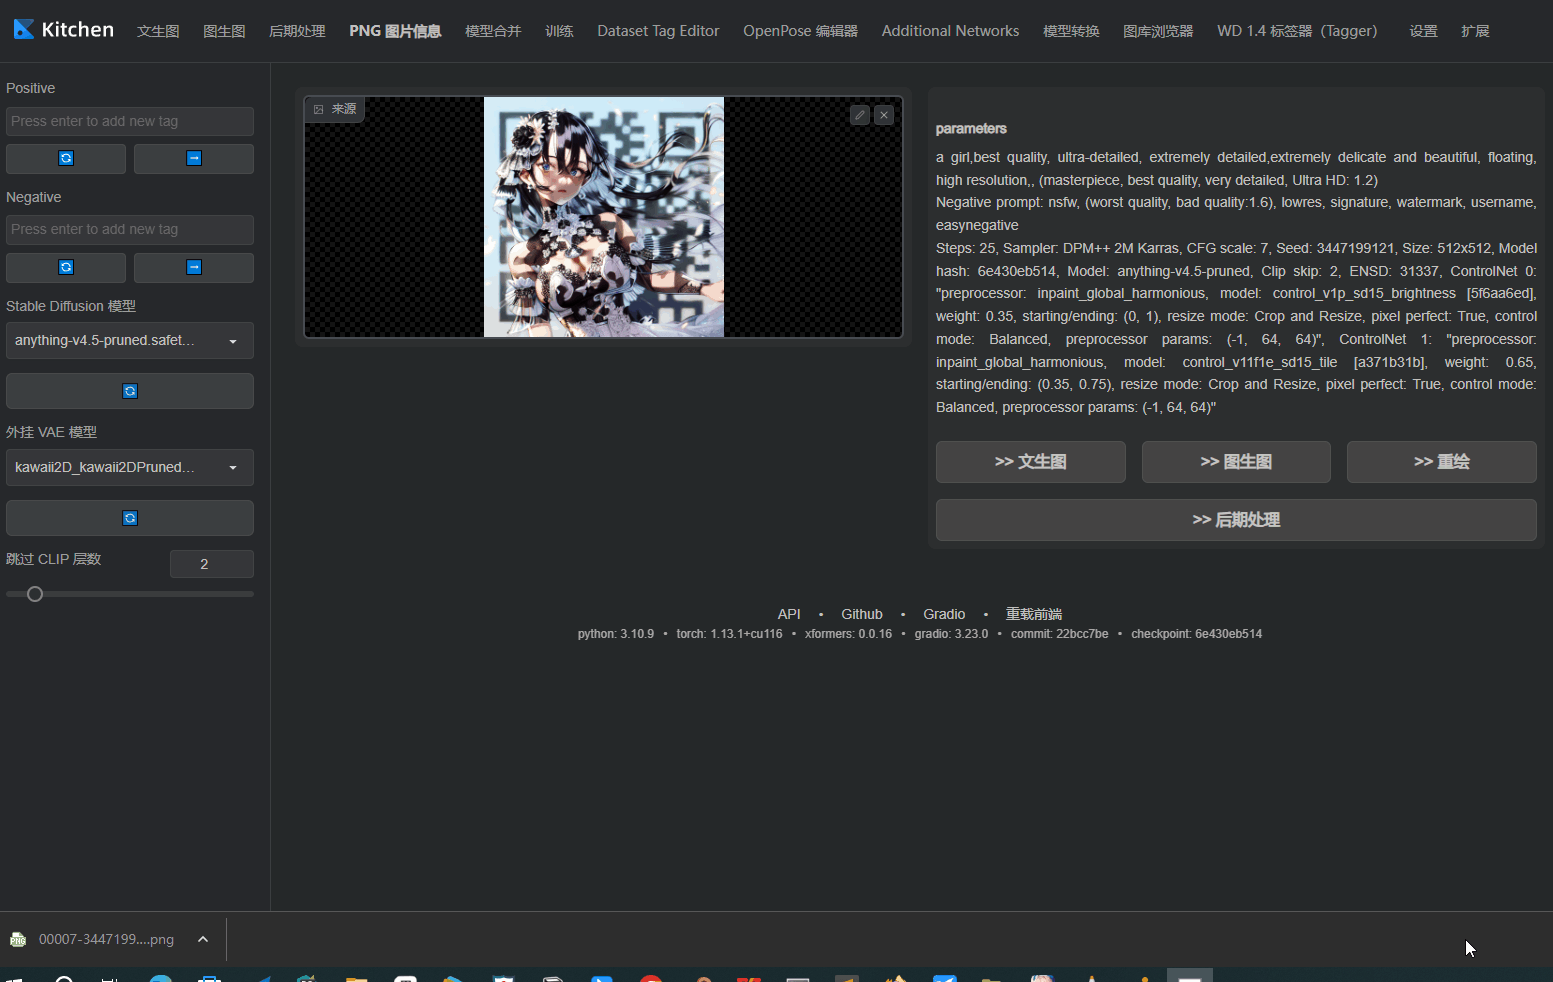Click the Negative section's blue arrow button
This screenshot has width=1553, height=982.
pos(194,267)
